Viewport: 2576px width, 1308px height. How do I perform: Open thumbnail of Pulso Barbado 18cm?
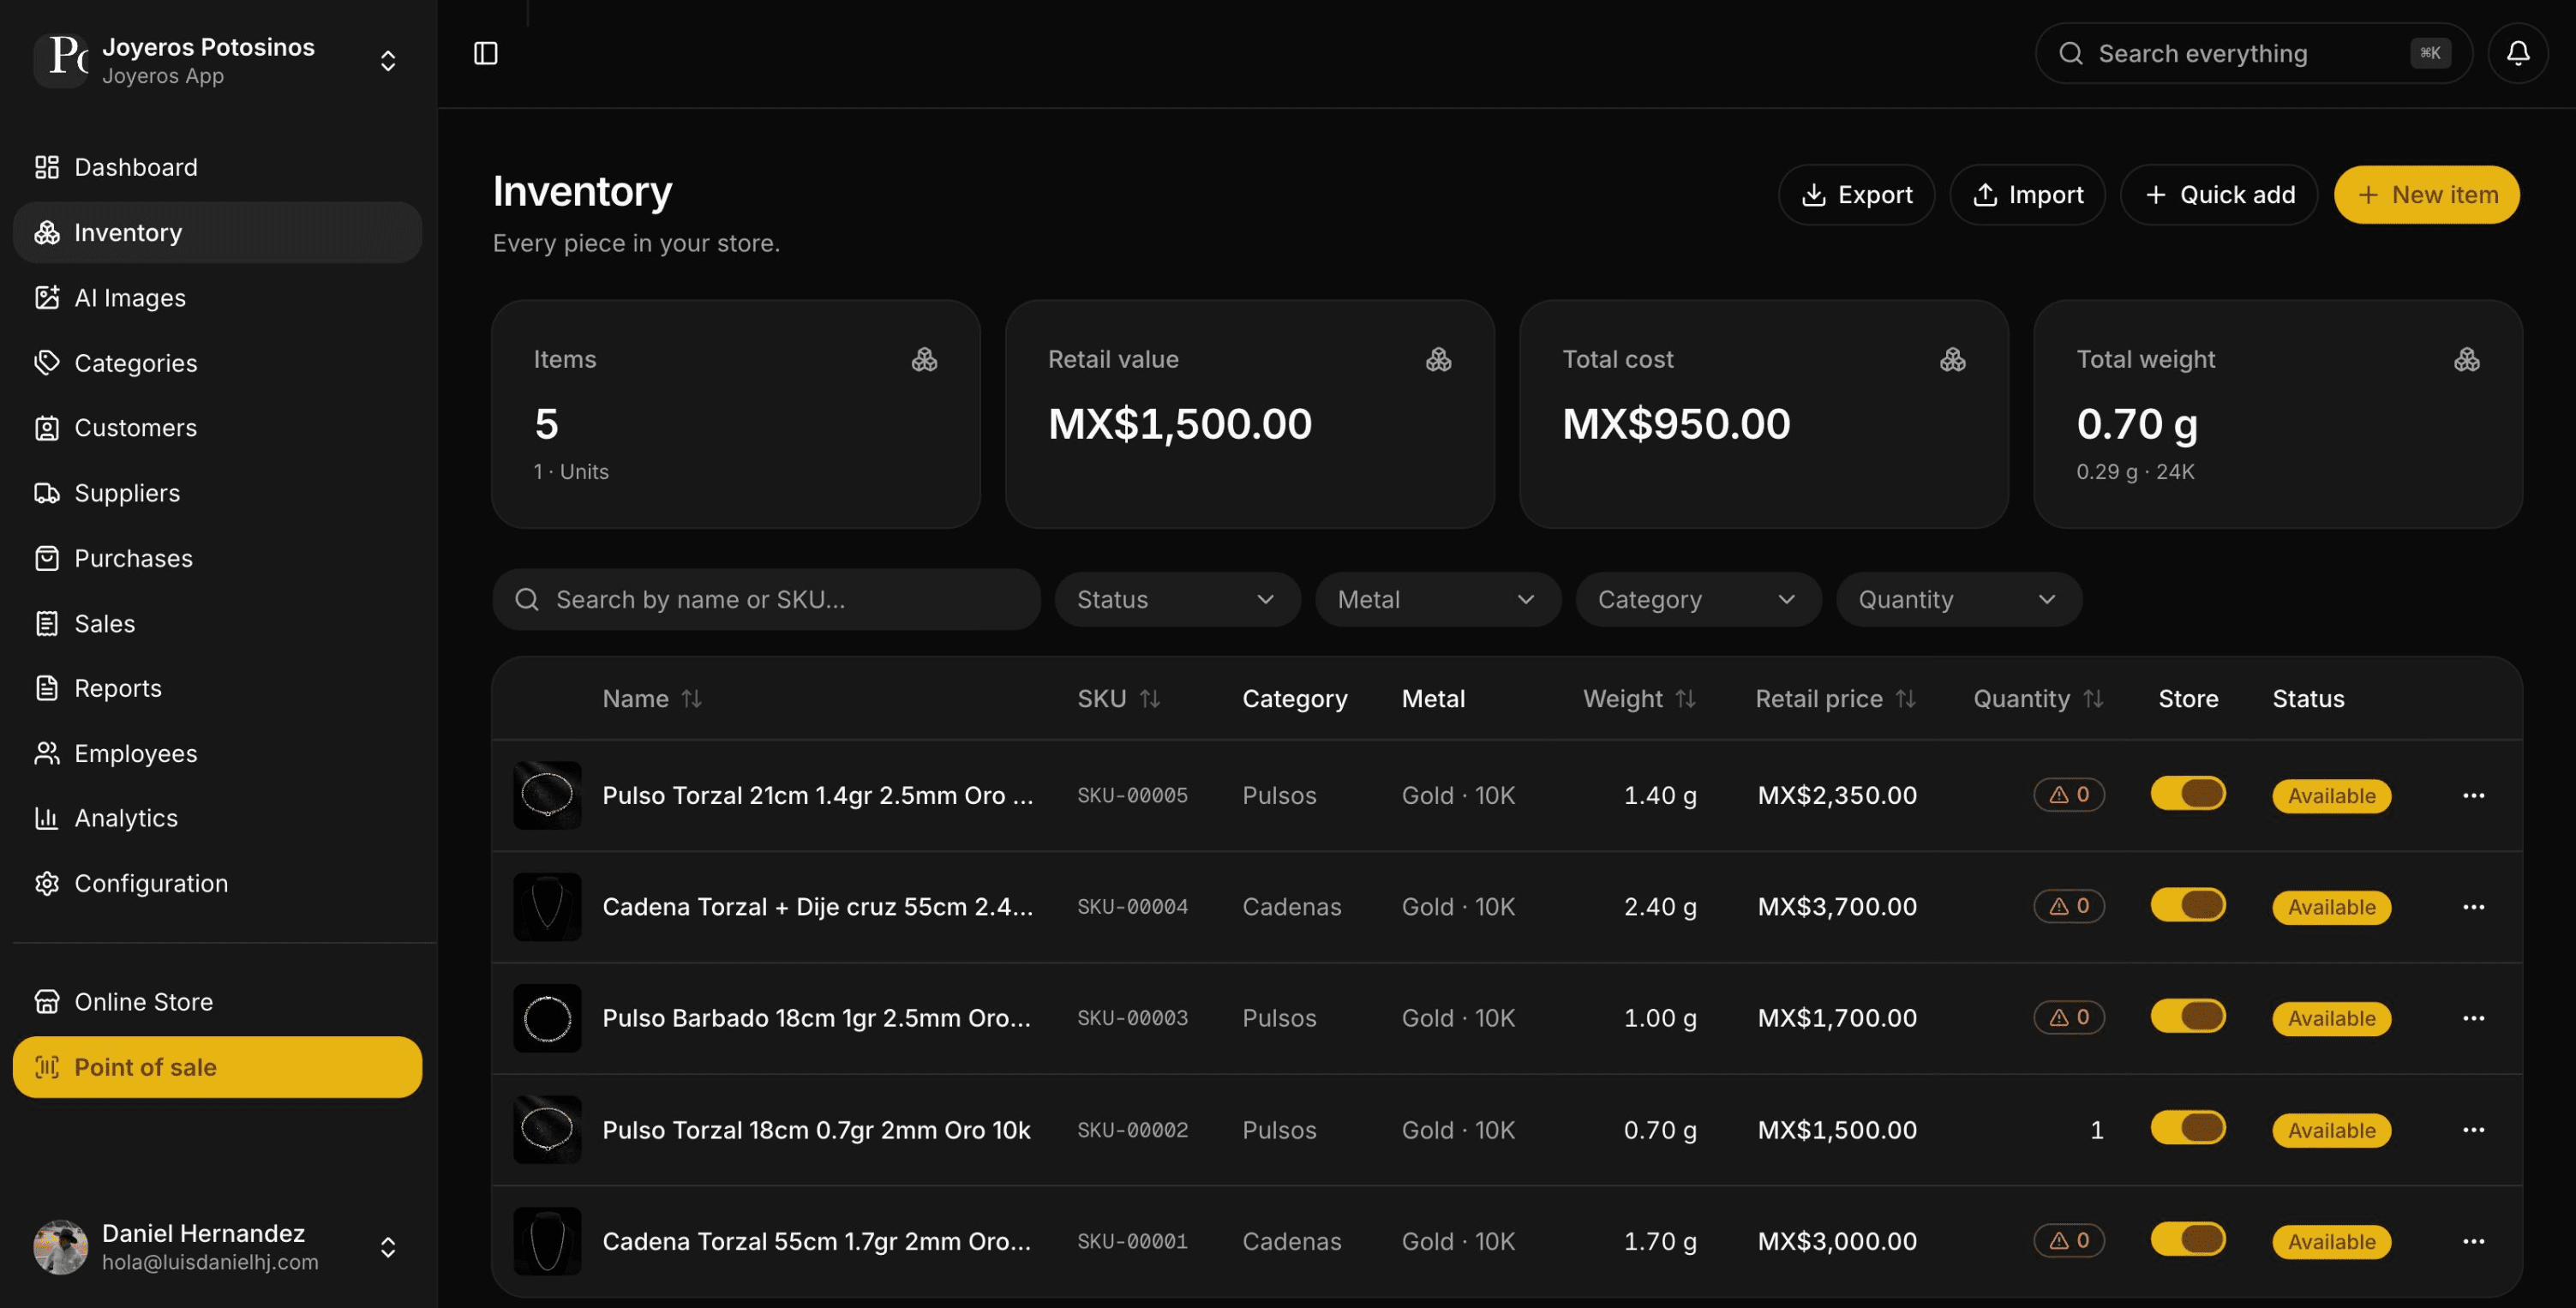pyautogui.click(x=547, y=1018)
